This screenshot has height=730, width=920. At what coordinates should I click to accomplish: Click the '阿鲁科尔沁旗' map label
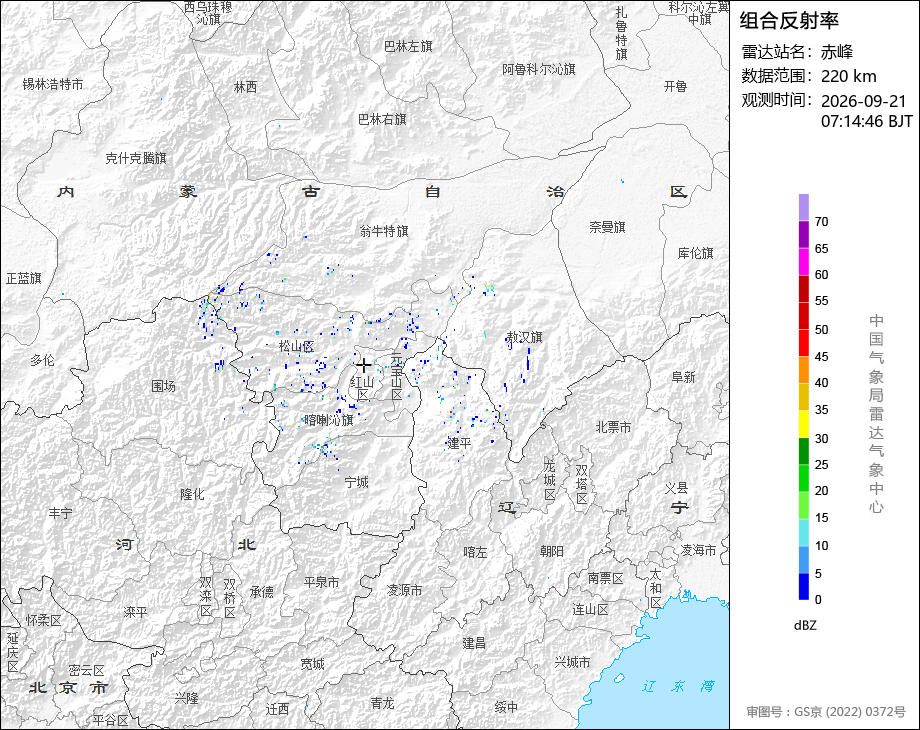coord(539,69)
